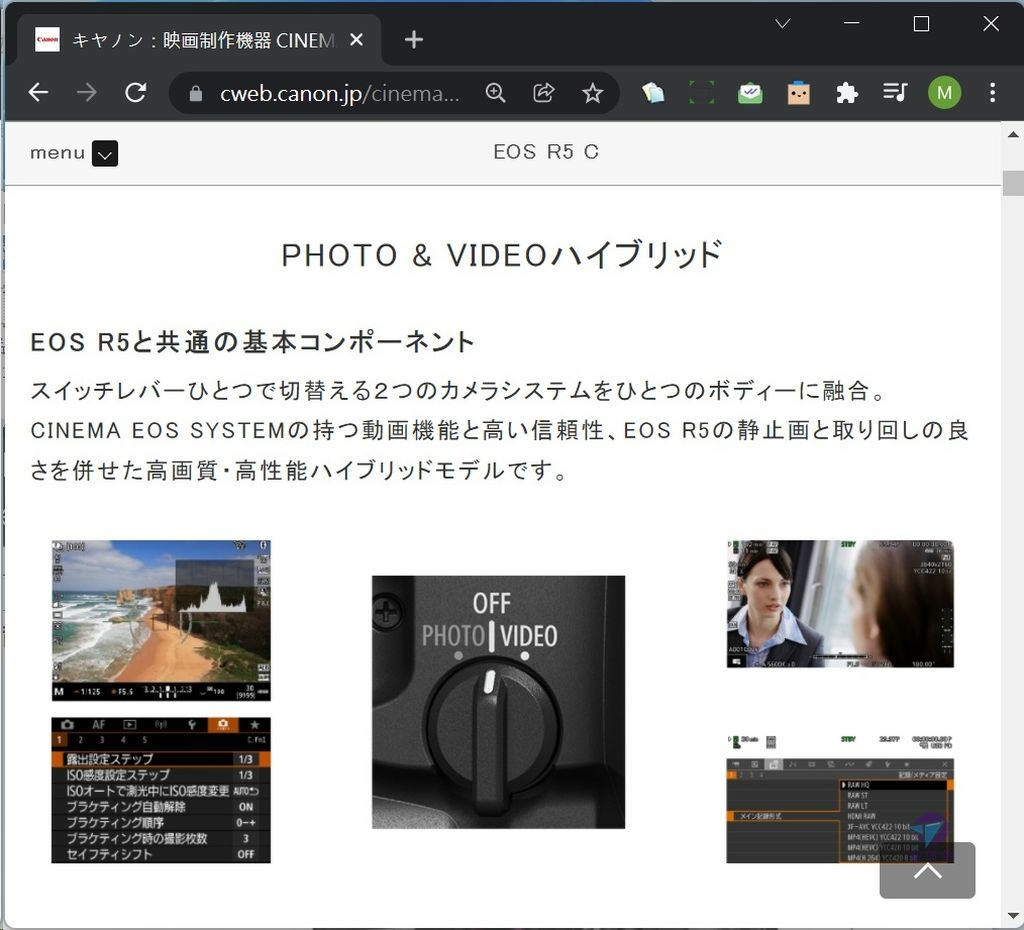
Task: Go back to the previous page
Action: tap(39, 93)
